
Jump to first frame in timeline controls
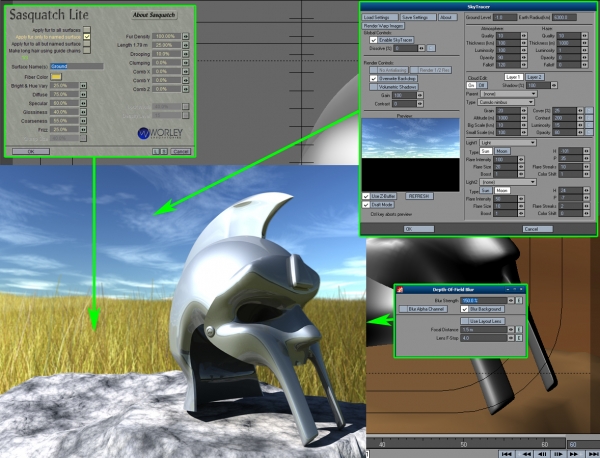506,454
